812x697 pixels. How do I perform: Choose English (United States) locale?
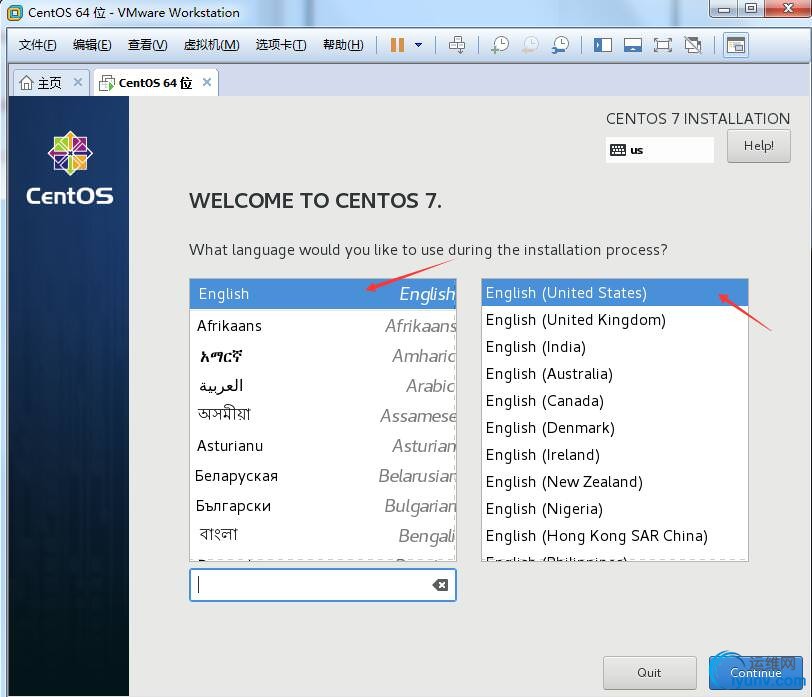615,293
